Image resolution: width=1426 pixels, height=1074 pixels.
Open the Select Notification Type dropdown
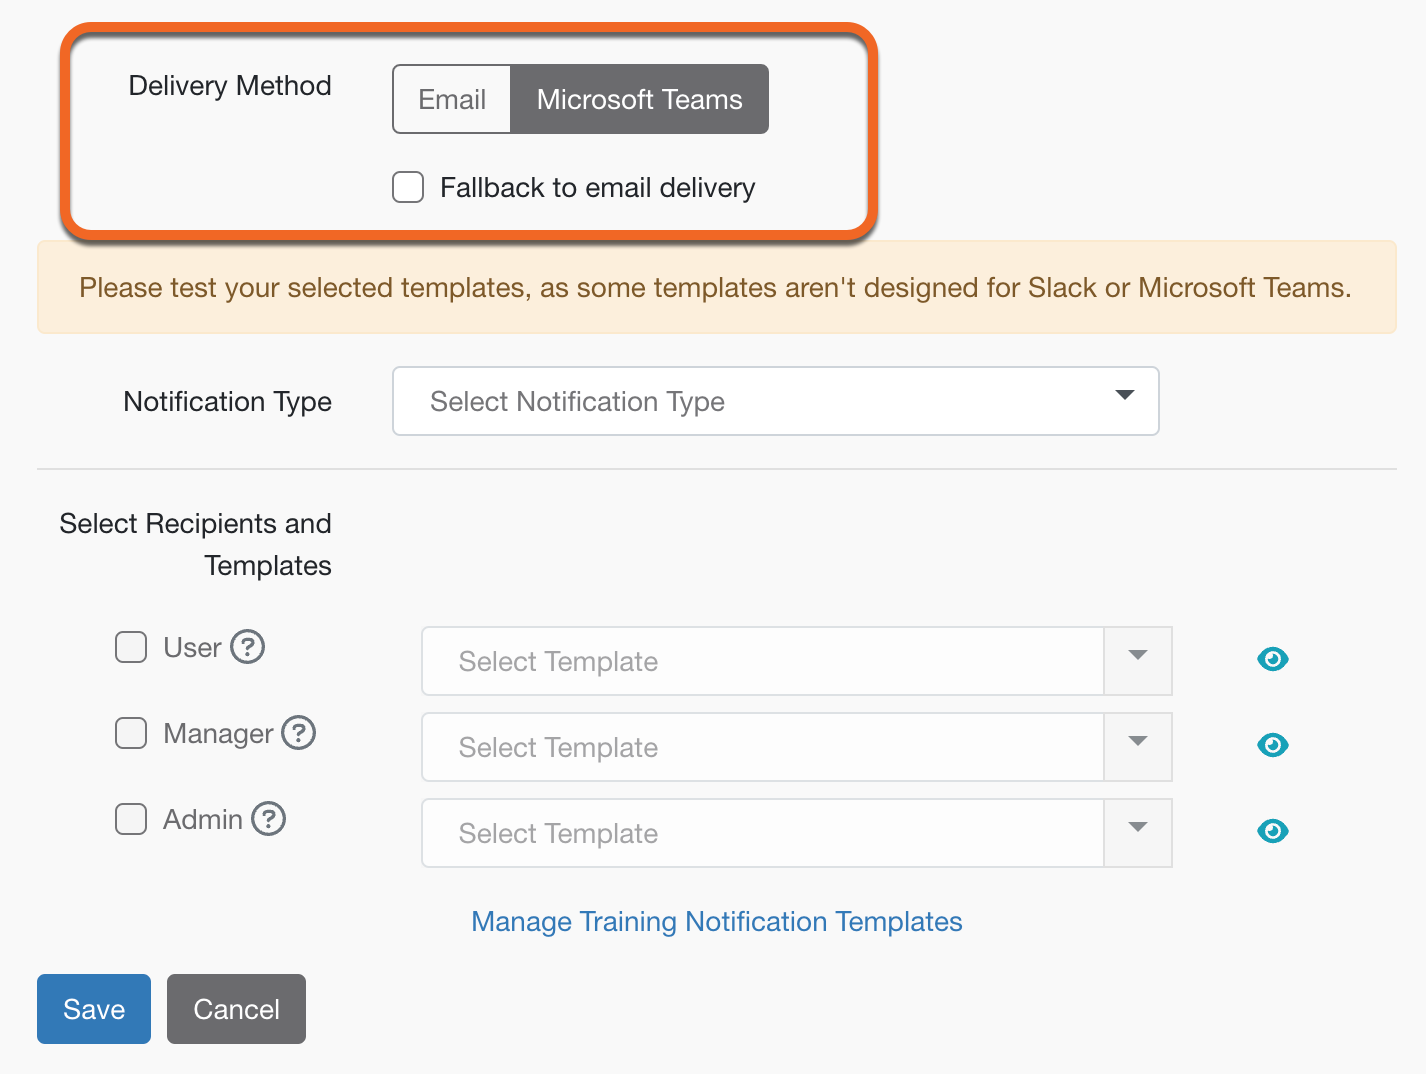775,401
